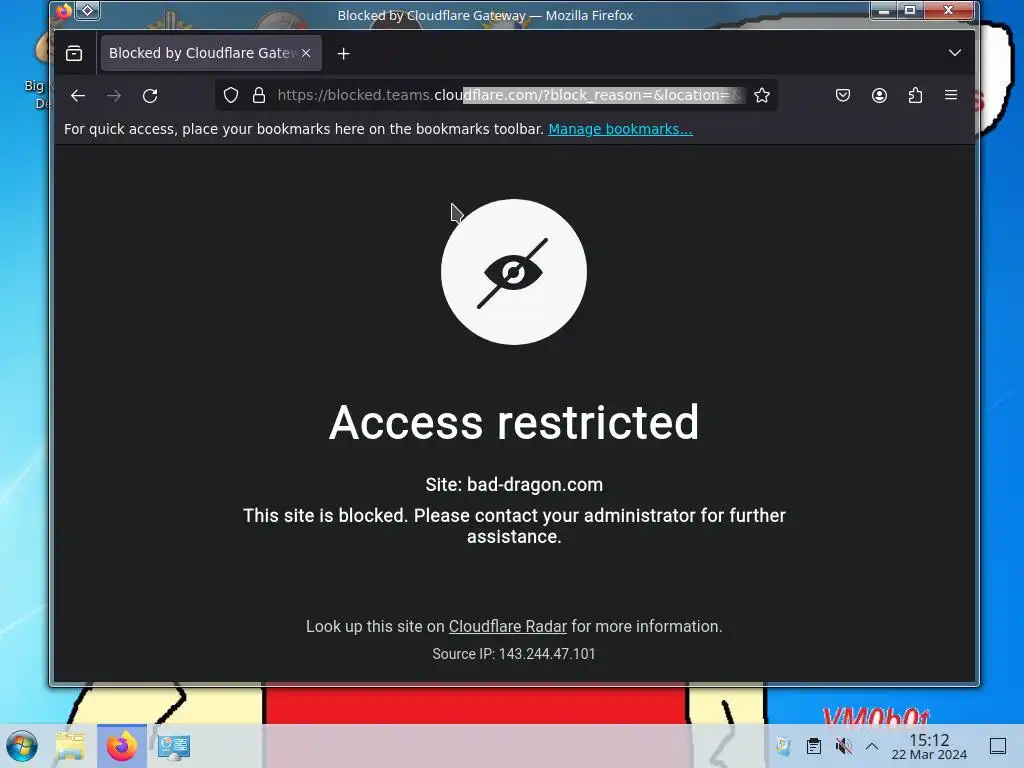This screenshot has height=768, width=1024.
Task: Open the Extensions puzzle icon
Action: tap(915, 95)
